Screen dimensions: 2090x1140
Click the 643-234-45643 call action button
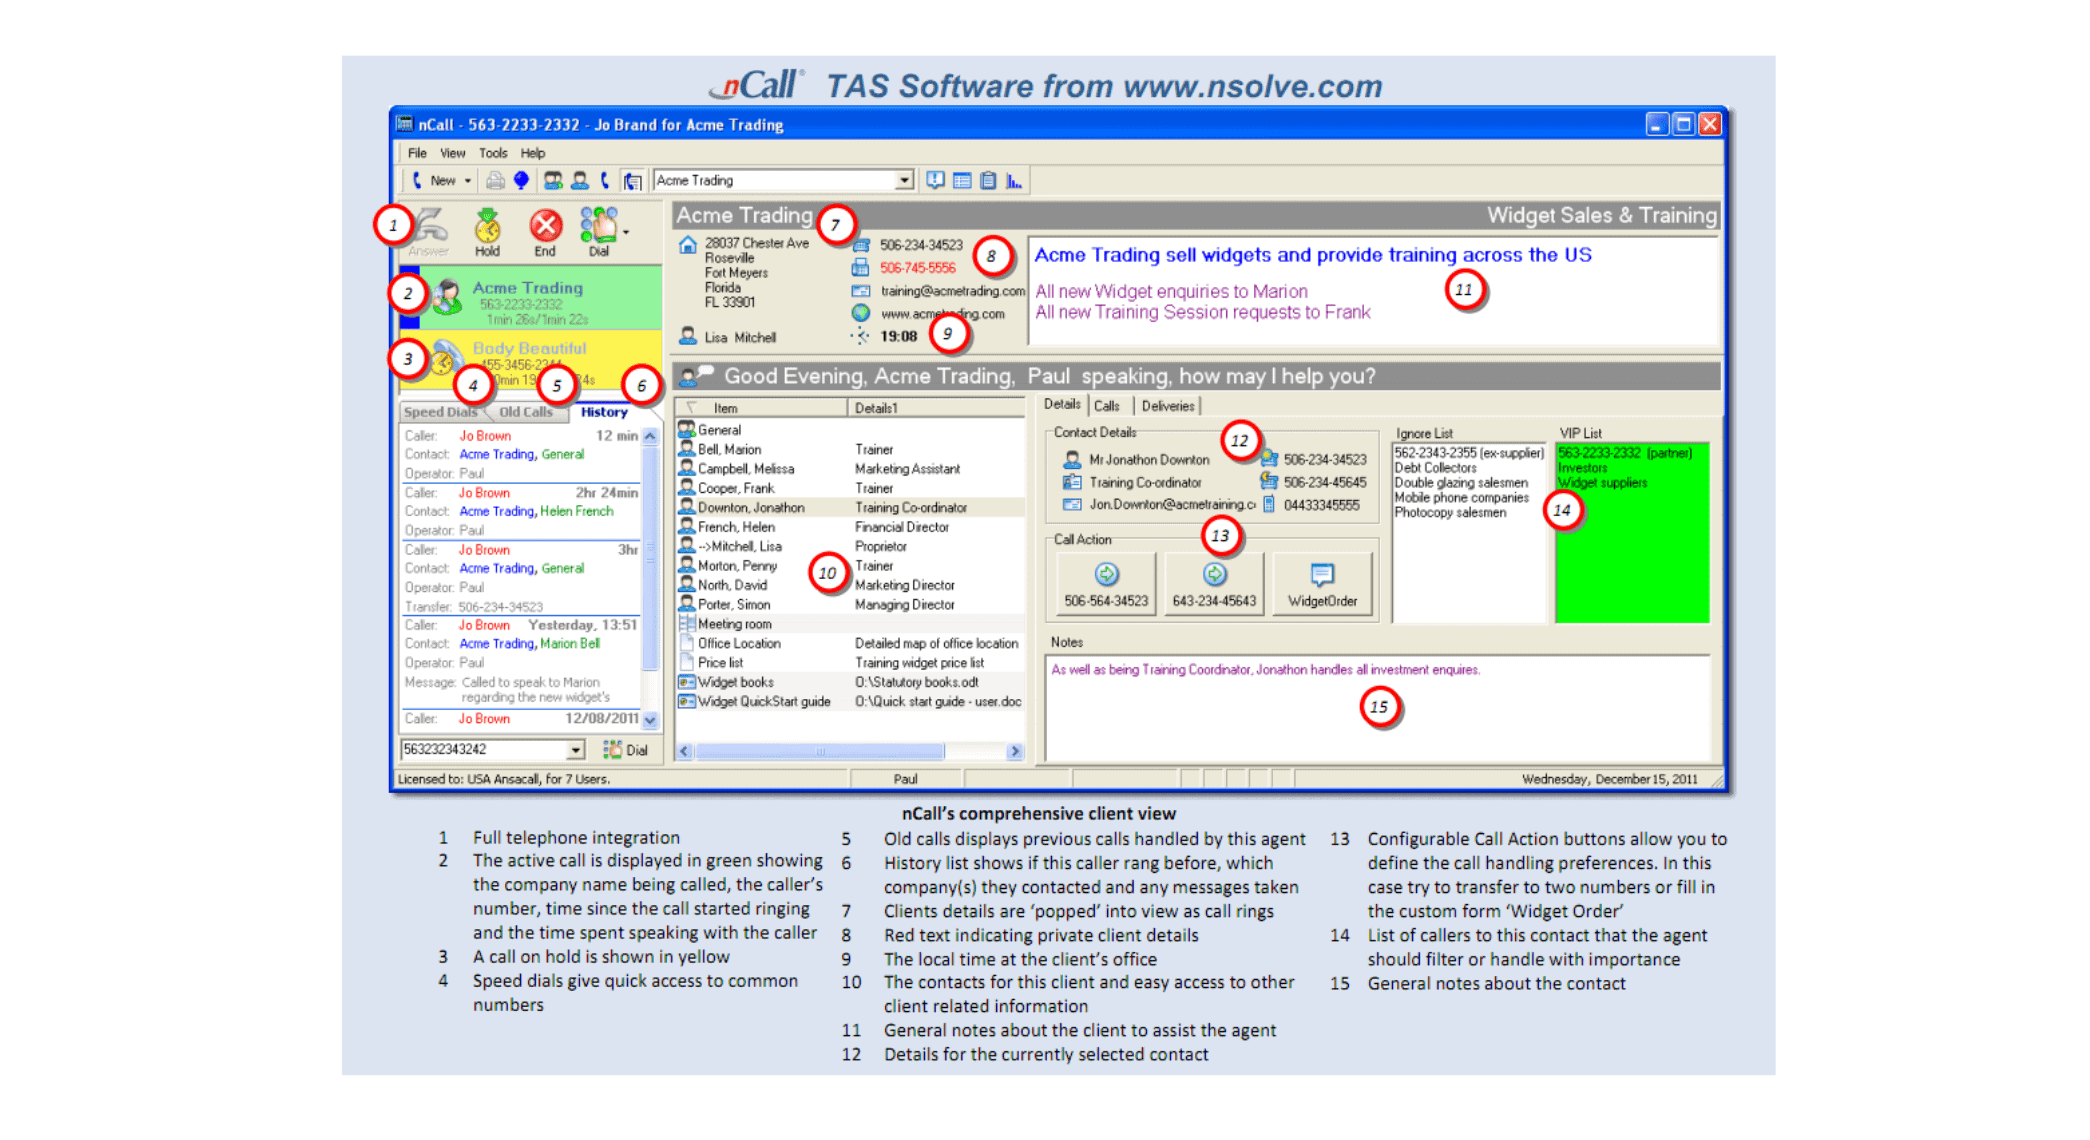tap(1214, 583)
